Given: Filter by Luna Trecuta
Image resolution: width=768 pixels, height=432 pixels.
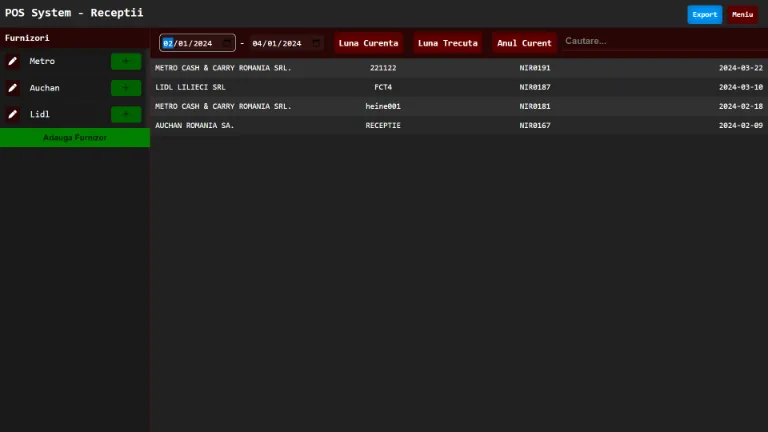Looking at the screenshot, I should [x=447, y=43].
